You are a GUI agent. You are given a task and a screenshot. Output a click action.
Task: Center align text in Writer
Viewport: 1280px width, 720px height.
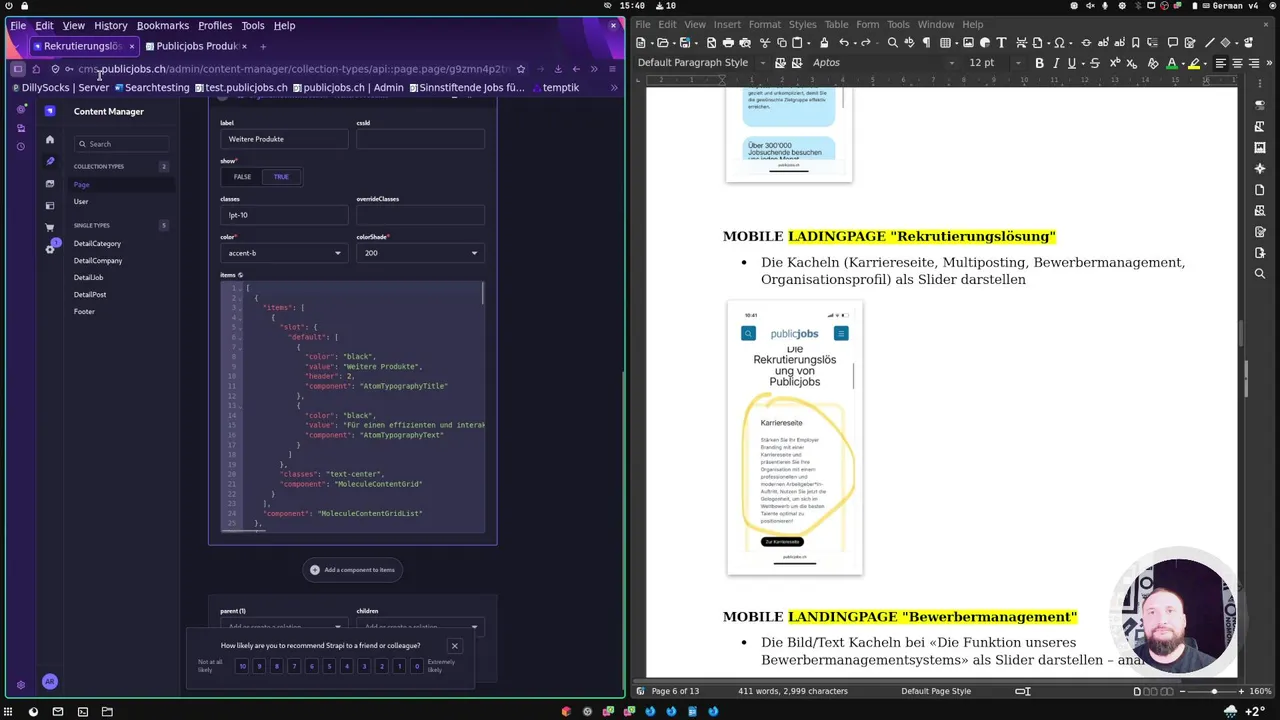(1237, 63)
